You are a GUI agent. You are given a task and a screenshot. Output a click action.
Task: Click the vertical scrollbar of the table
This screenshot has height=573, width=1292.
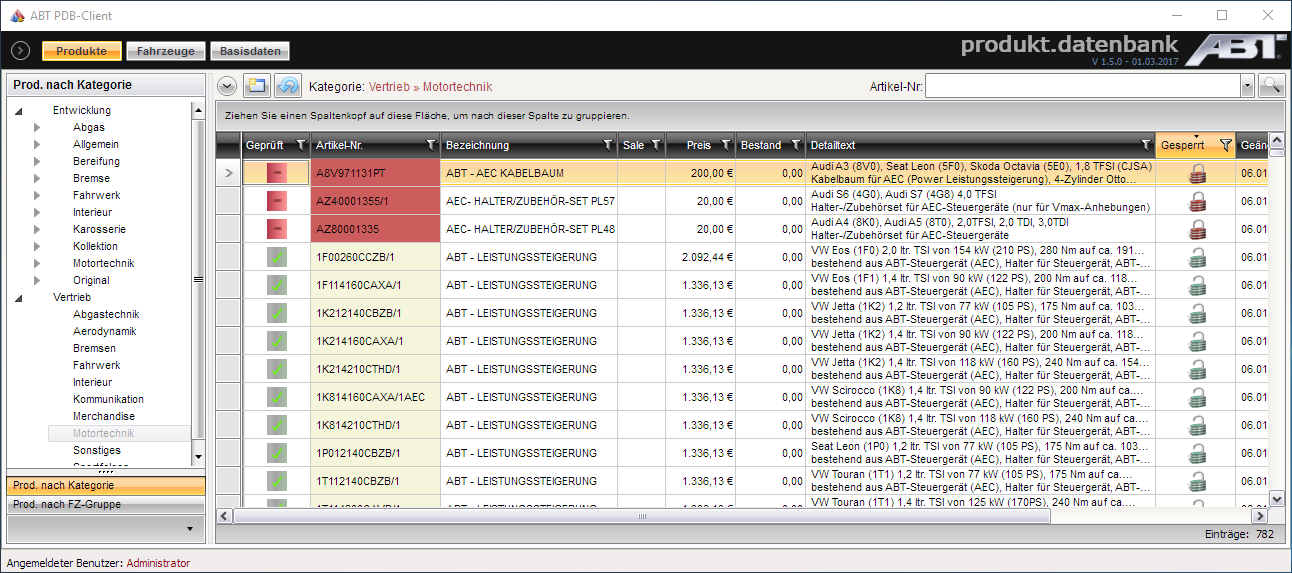pyautogui.click(x=1276, y=320)
